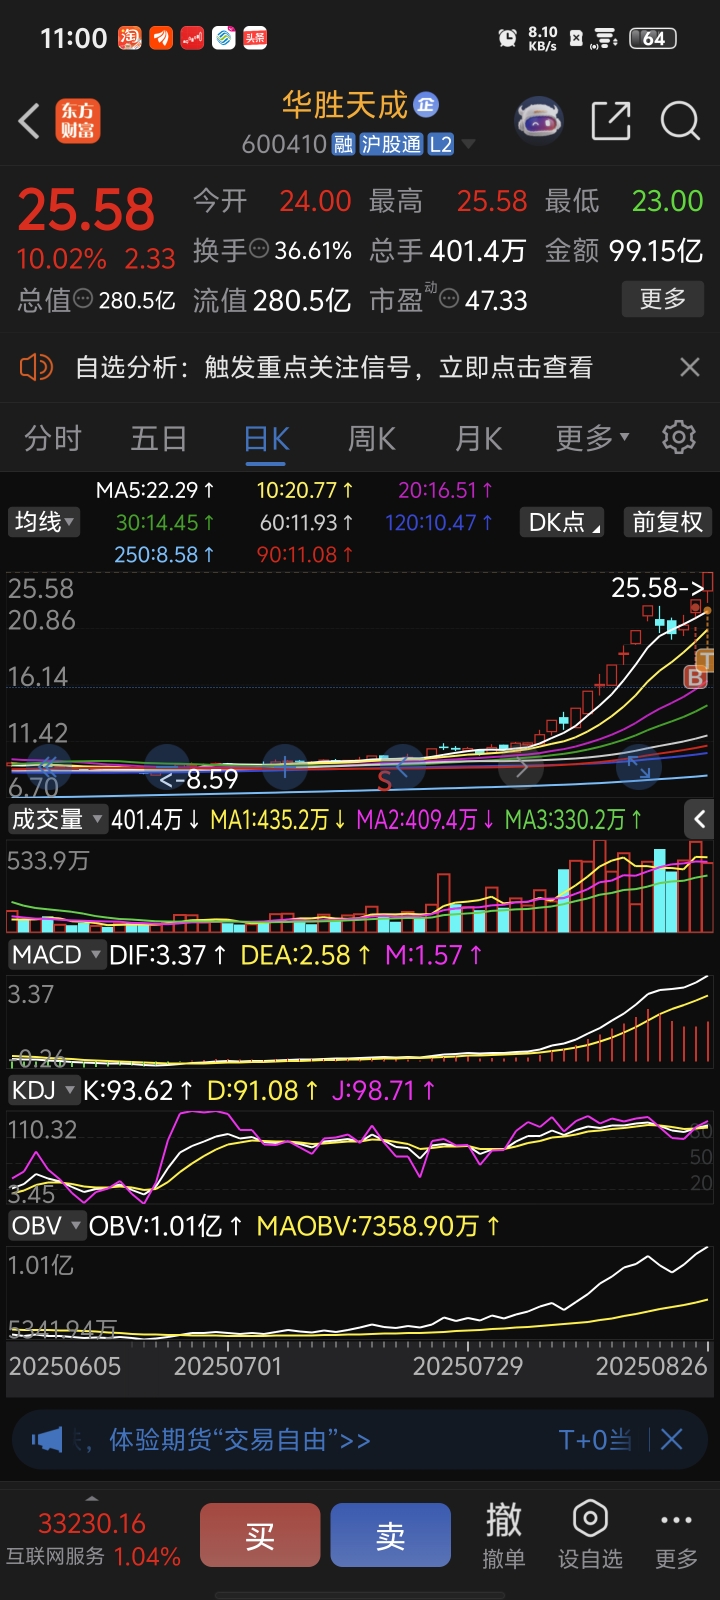
Task: Expand the 更多 chart period dropdown
Action: [593, 438]
